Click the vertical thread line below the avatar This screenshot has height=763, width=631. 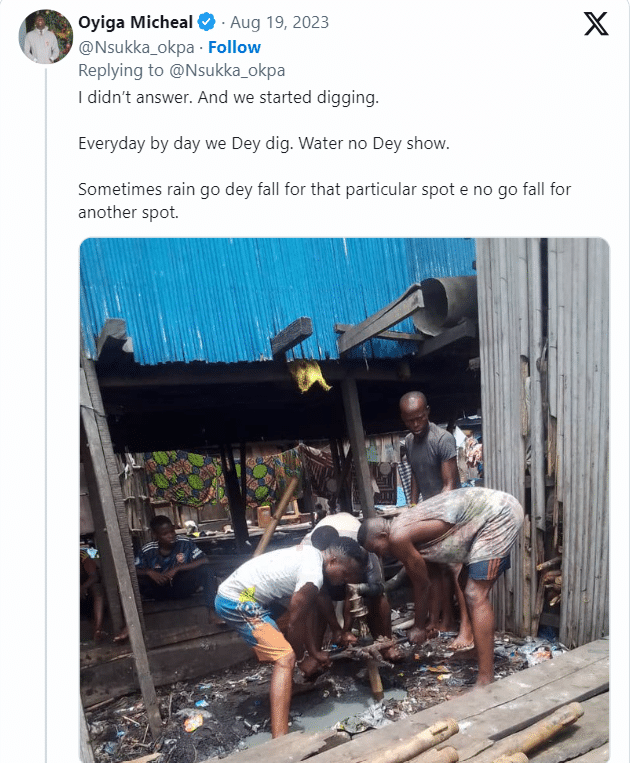(x=46, y=400)
